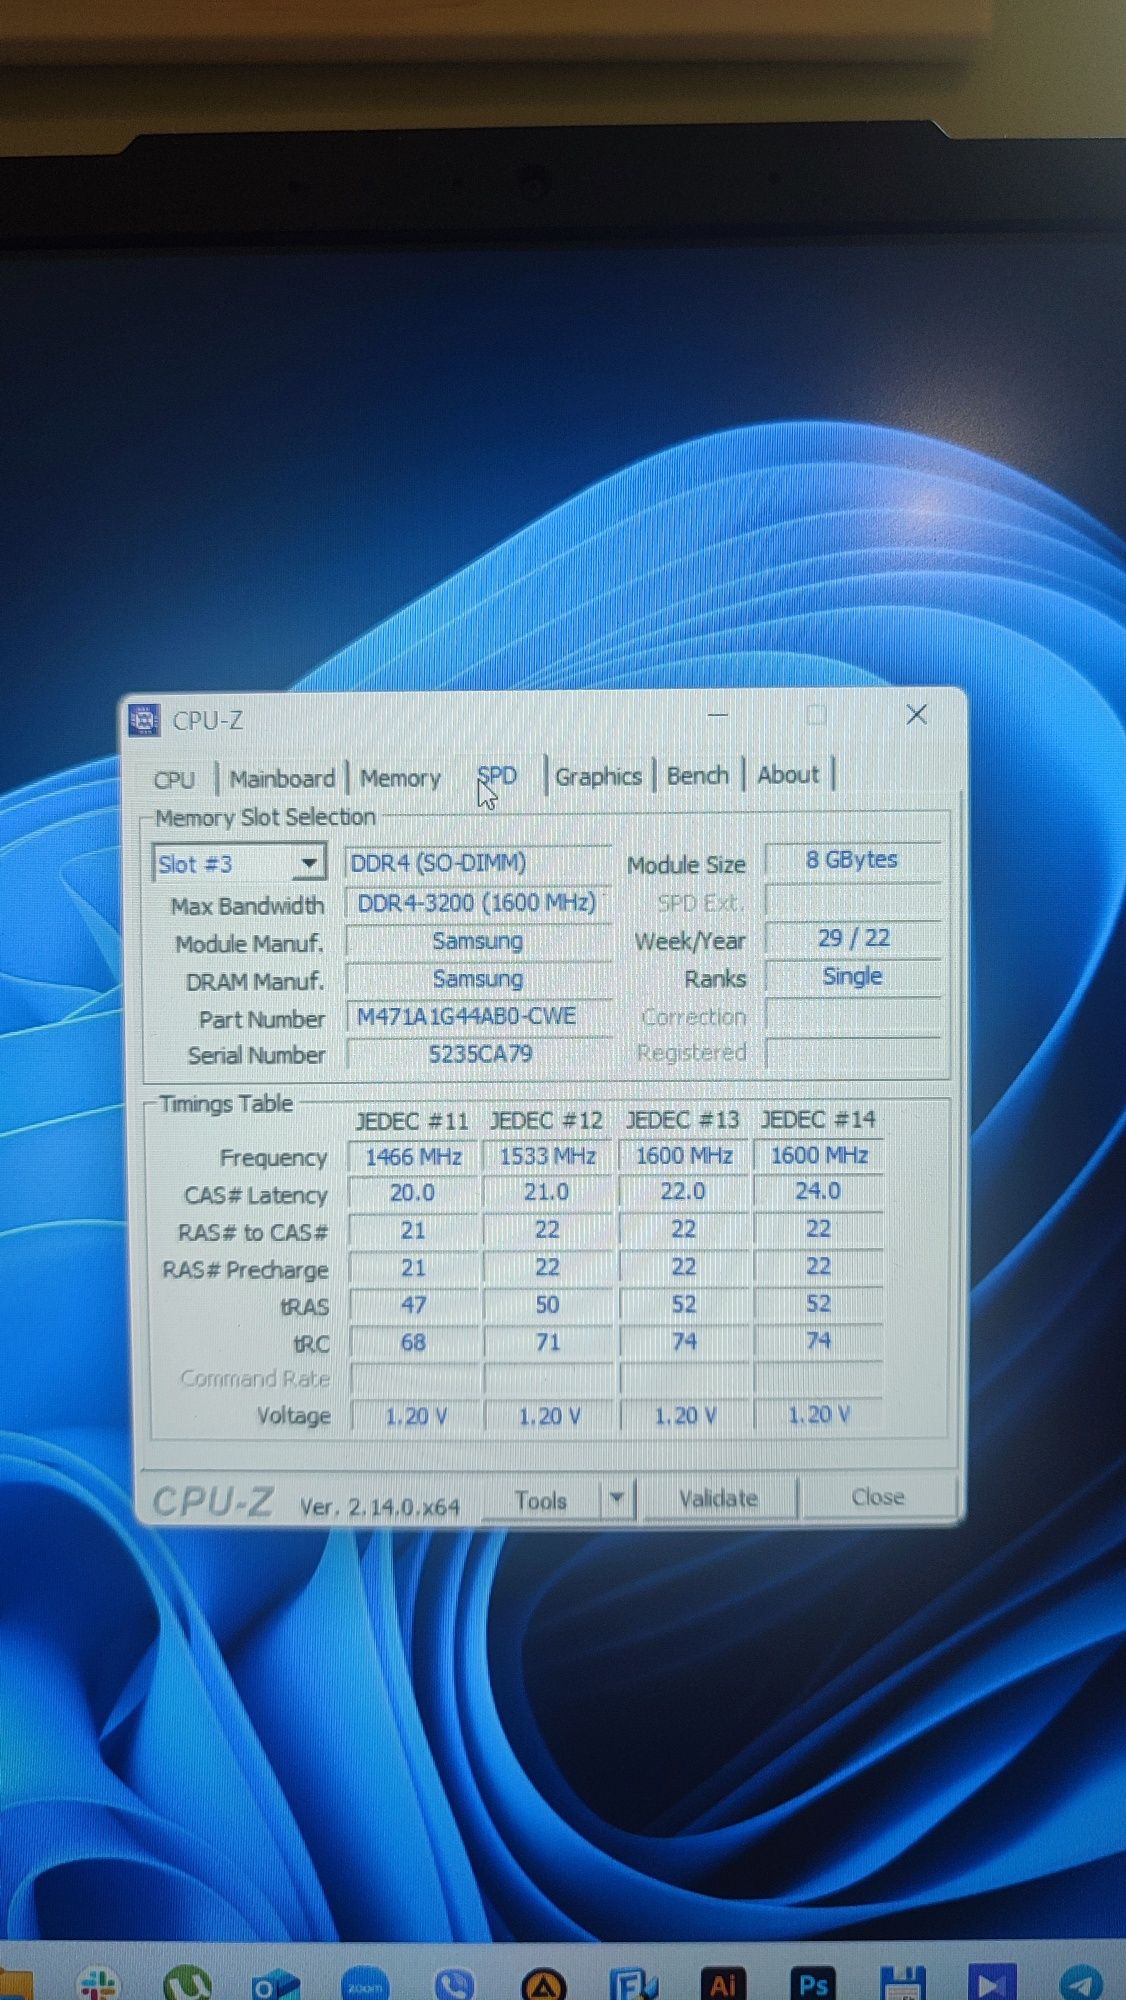Click the tRC value 71
1126x2000 pixels.
547,1341
